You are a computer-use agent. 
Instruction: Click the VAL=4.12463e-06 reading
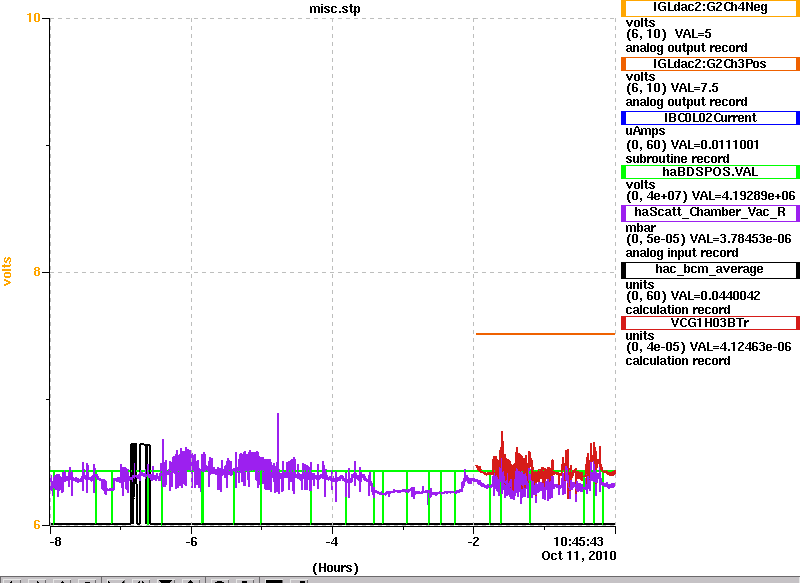(740, 347)
